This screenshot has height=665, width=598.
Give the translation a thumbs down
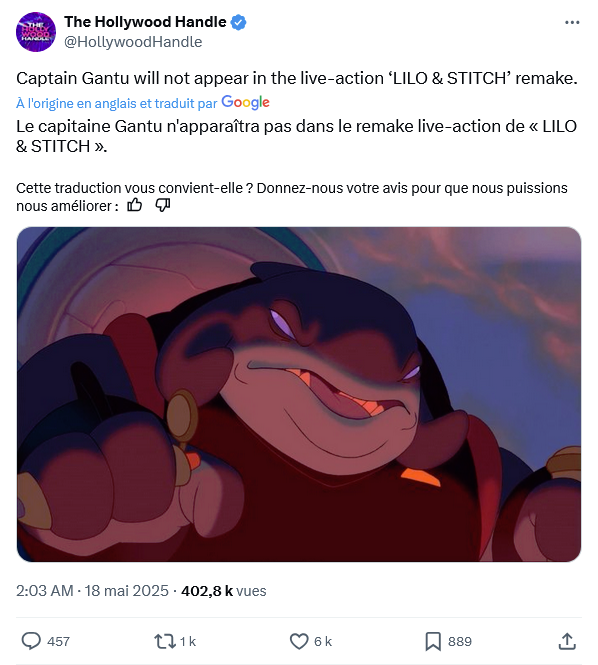162,205
